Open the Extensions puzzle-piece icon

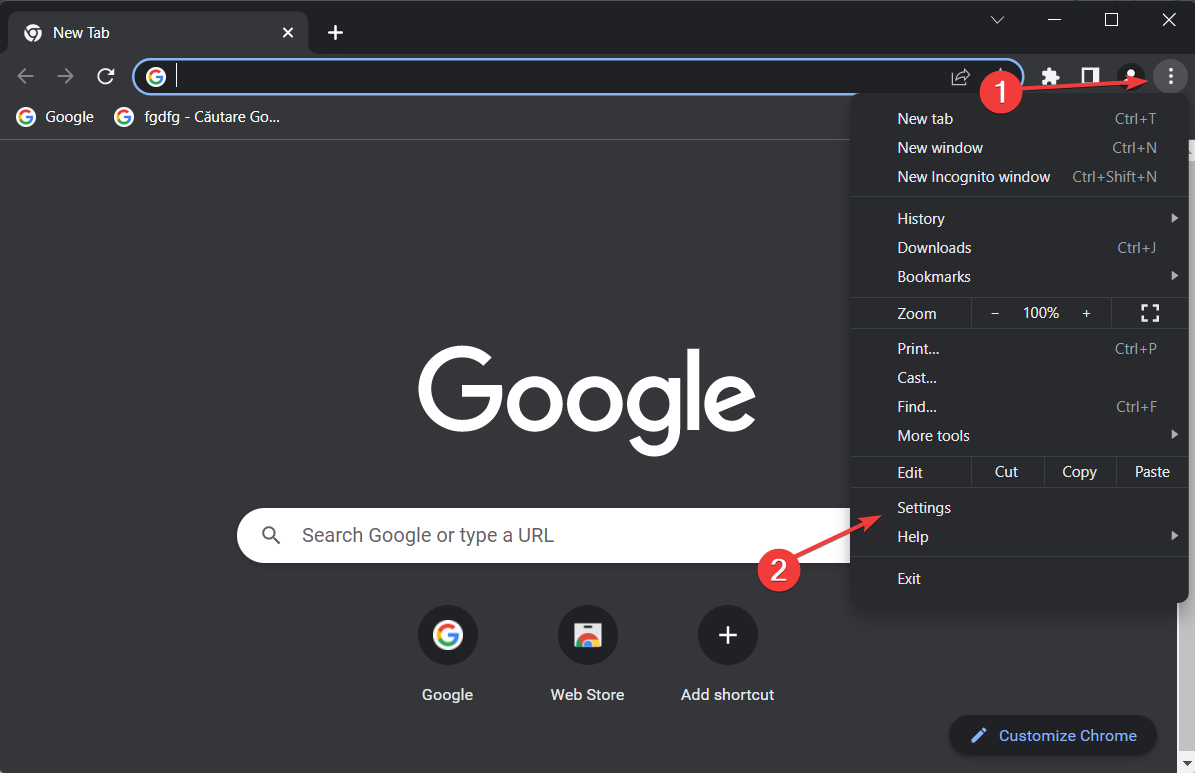pos(1050,76)
